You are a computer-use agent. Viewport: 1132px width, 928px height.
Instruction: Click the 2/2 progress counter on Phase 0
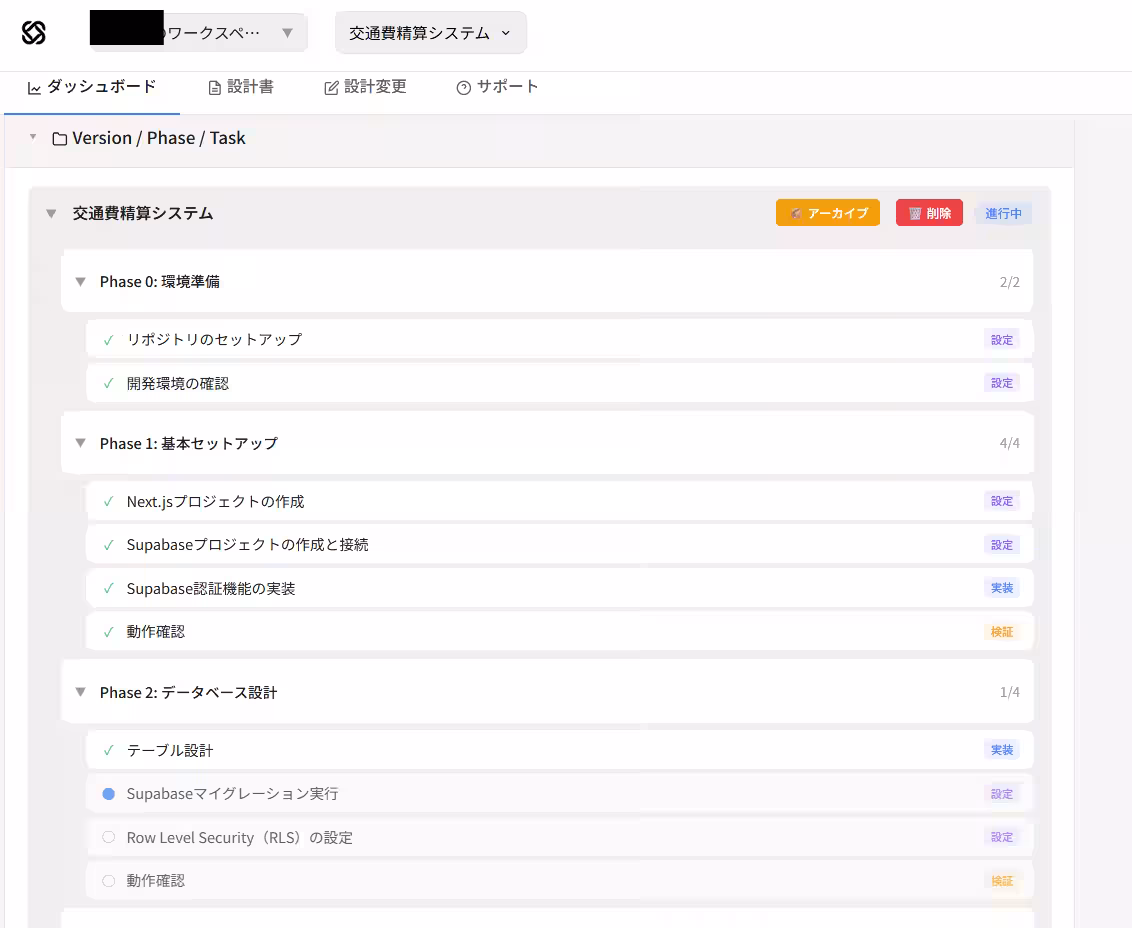click(1010, 282)
